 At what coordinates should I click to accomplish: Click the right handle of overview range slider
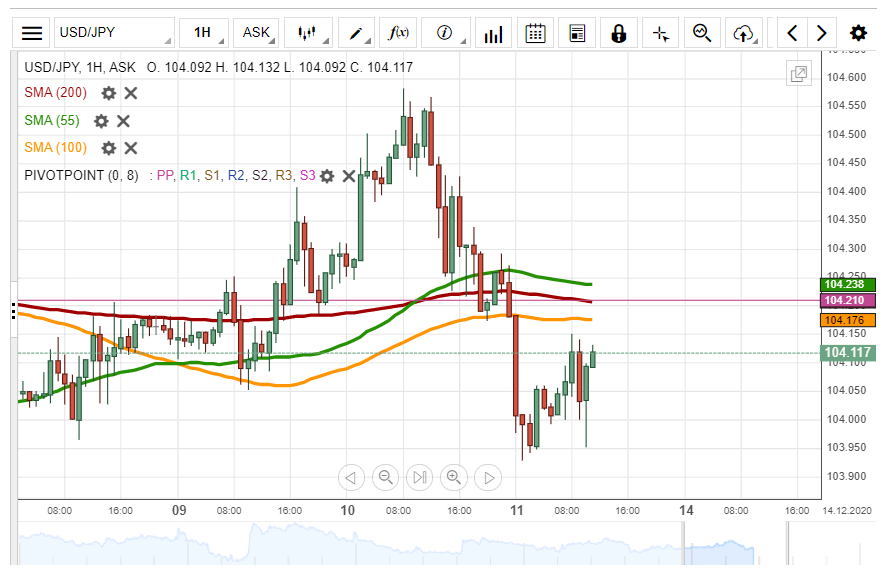click(x=788, y=548)
